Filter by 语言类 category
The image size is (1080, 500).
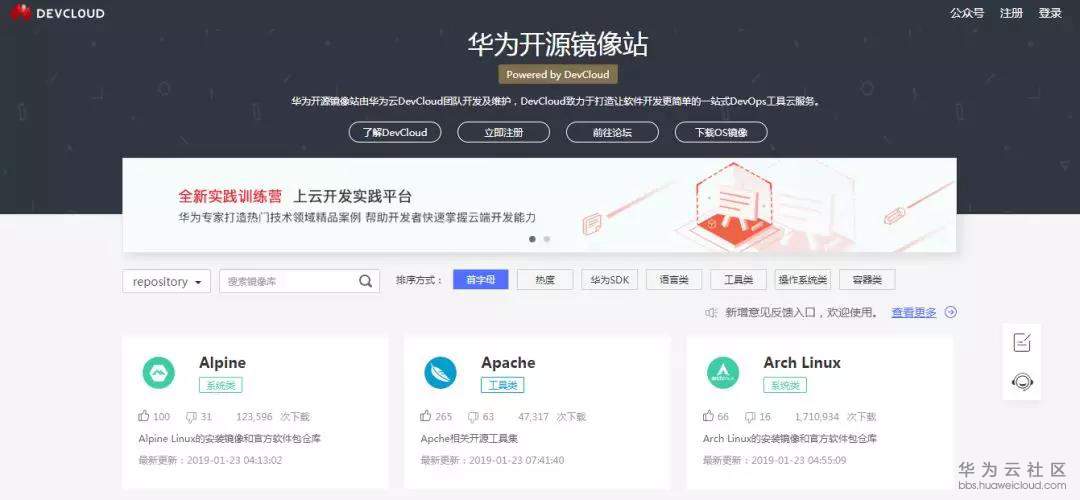point(674,280)
